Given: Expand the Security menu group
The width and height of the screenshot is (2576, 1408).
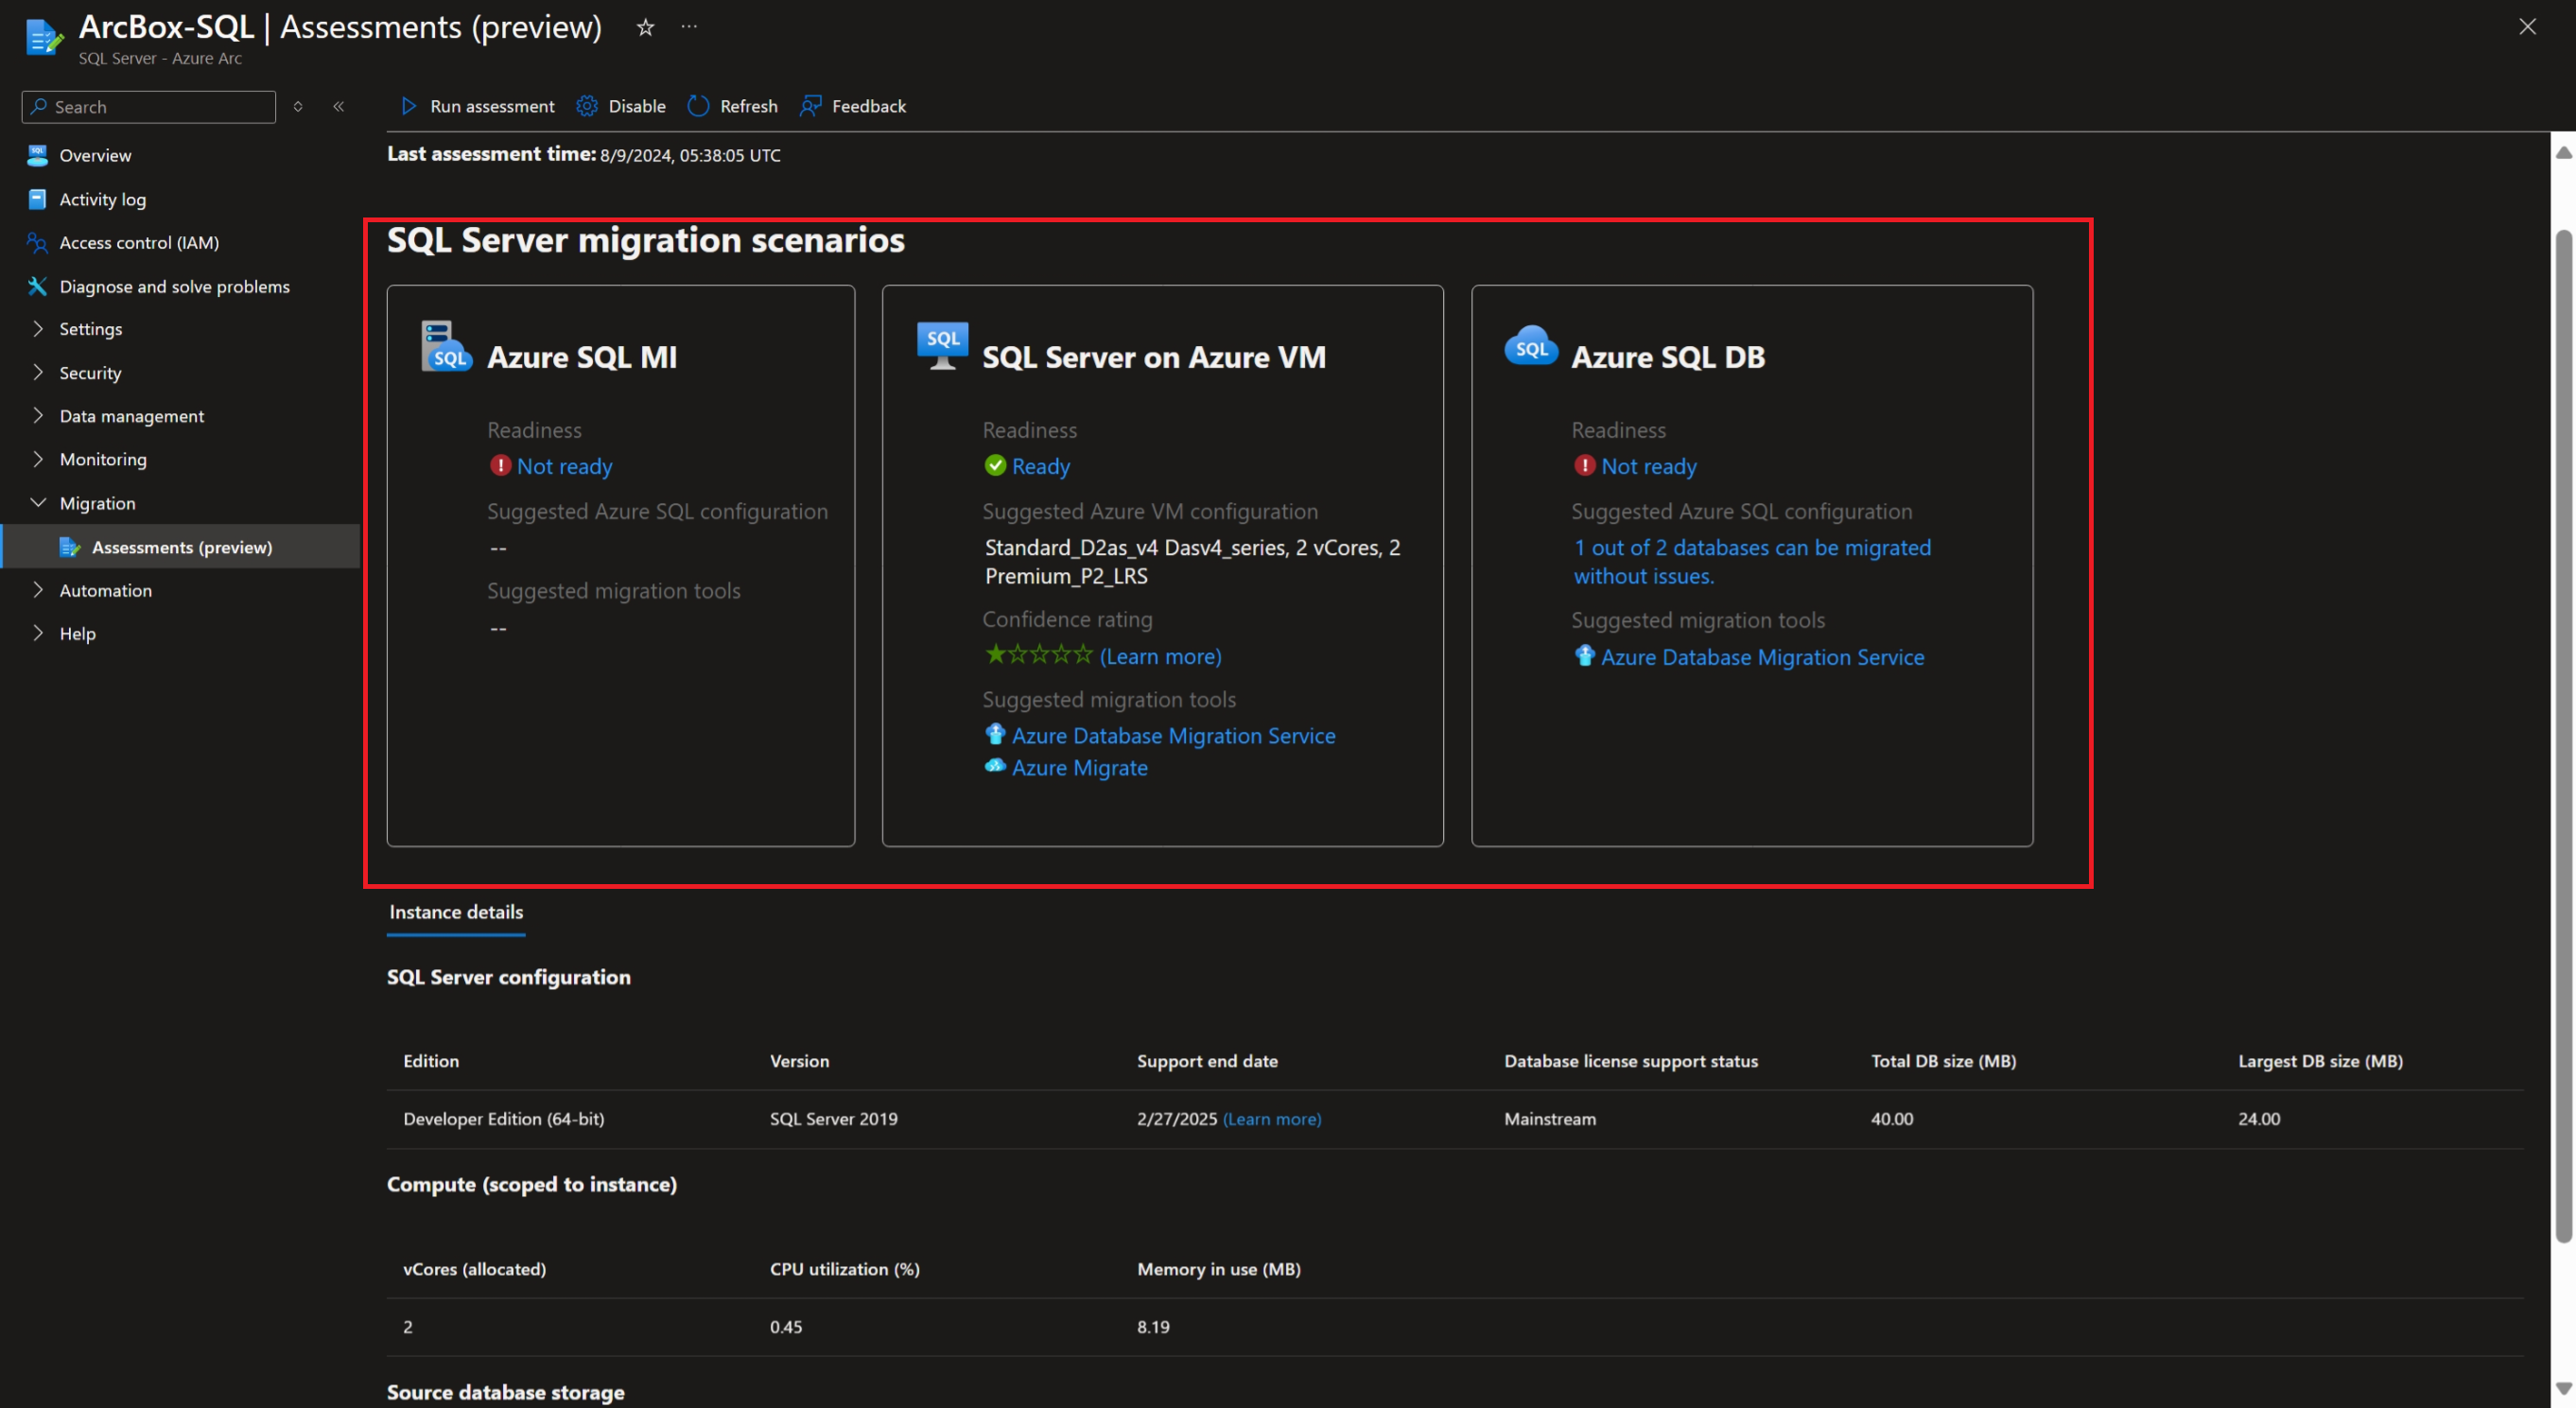Looking at the screenshot, I should coord(90,373).
